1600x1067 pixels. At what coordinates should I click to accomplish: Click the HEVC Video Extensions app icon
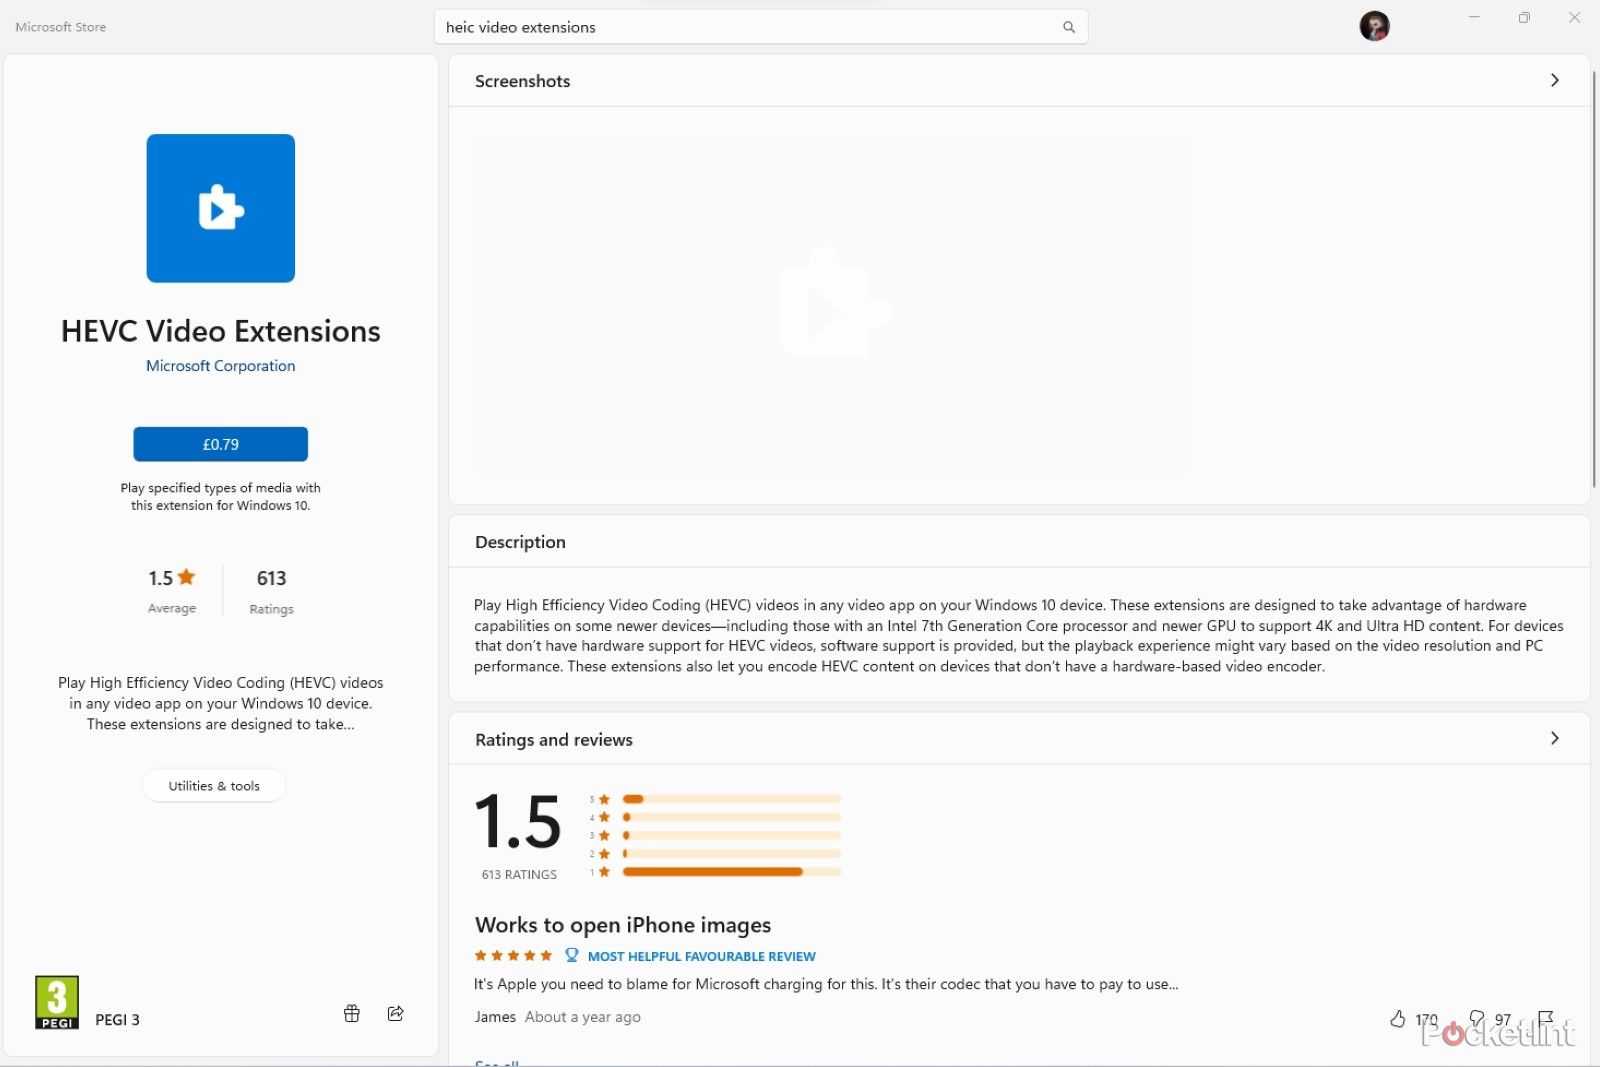[221, 208]
